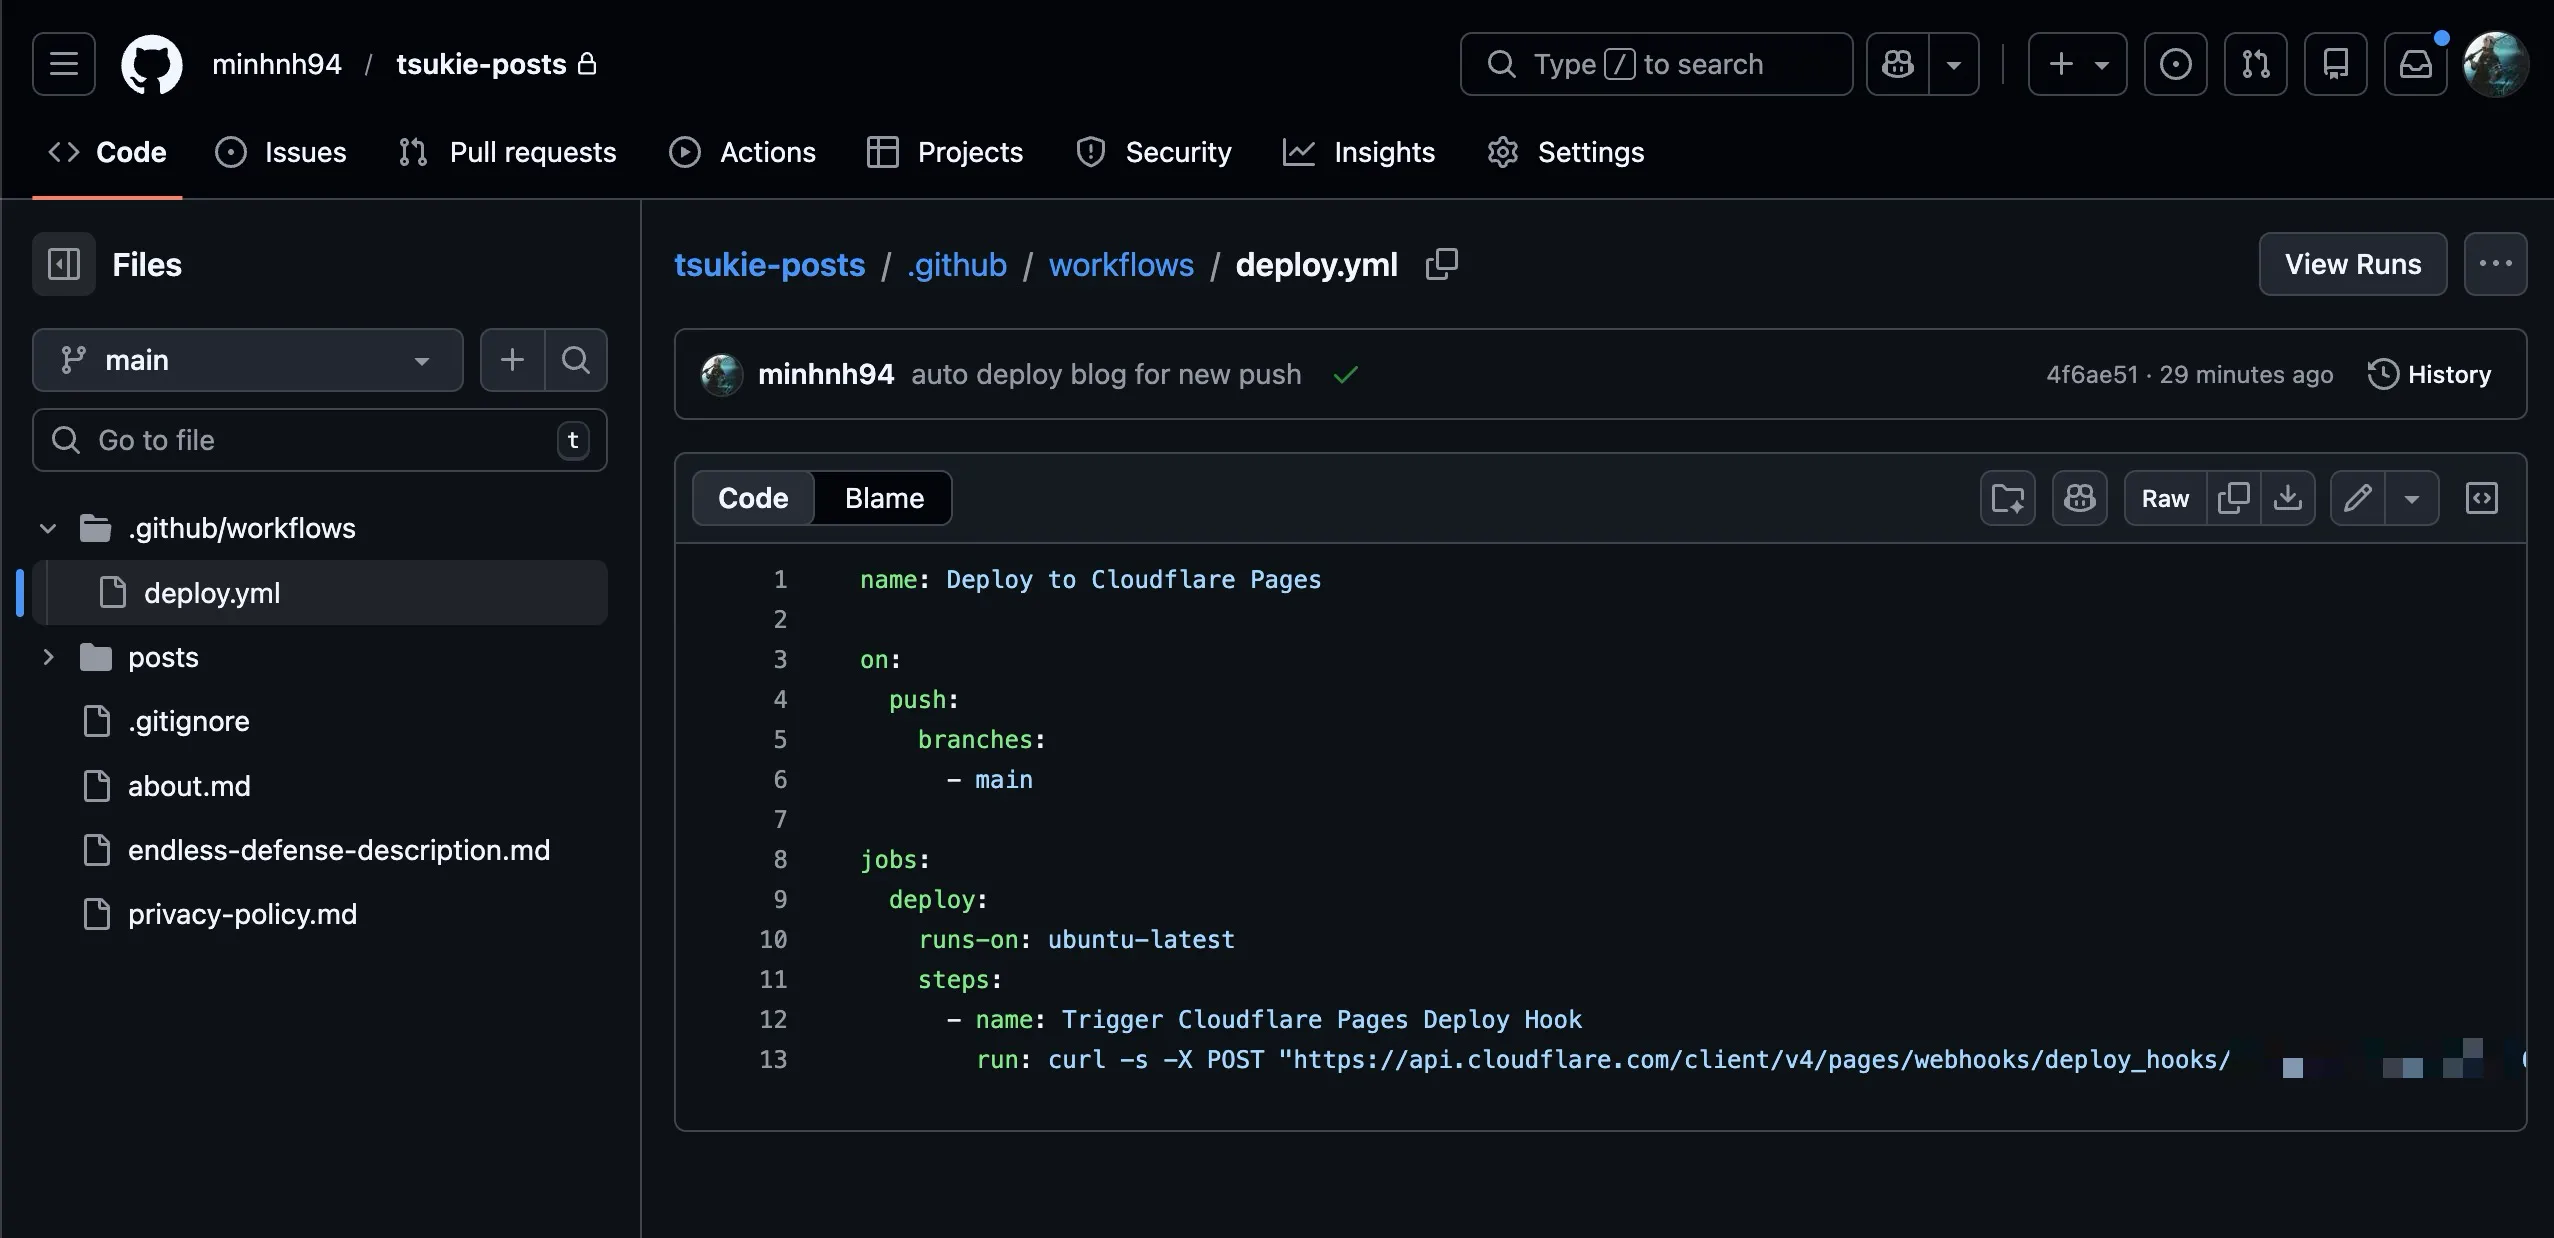Open GitHub Copilot in the header
The image size is (2554, 1238).
1897,63
